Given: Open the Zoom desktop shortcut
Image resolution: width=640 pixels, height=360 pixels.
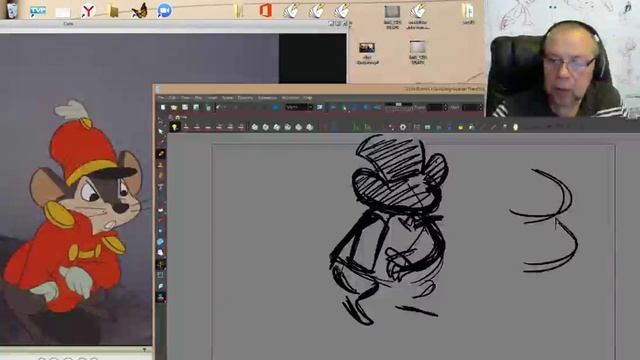Looking at the screenshot, I should (164, 11).
